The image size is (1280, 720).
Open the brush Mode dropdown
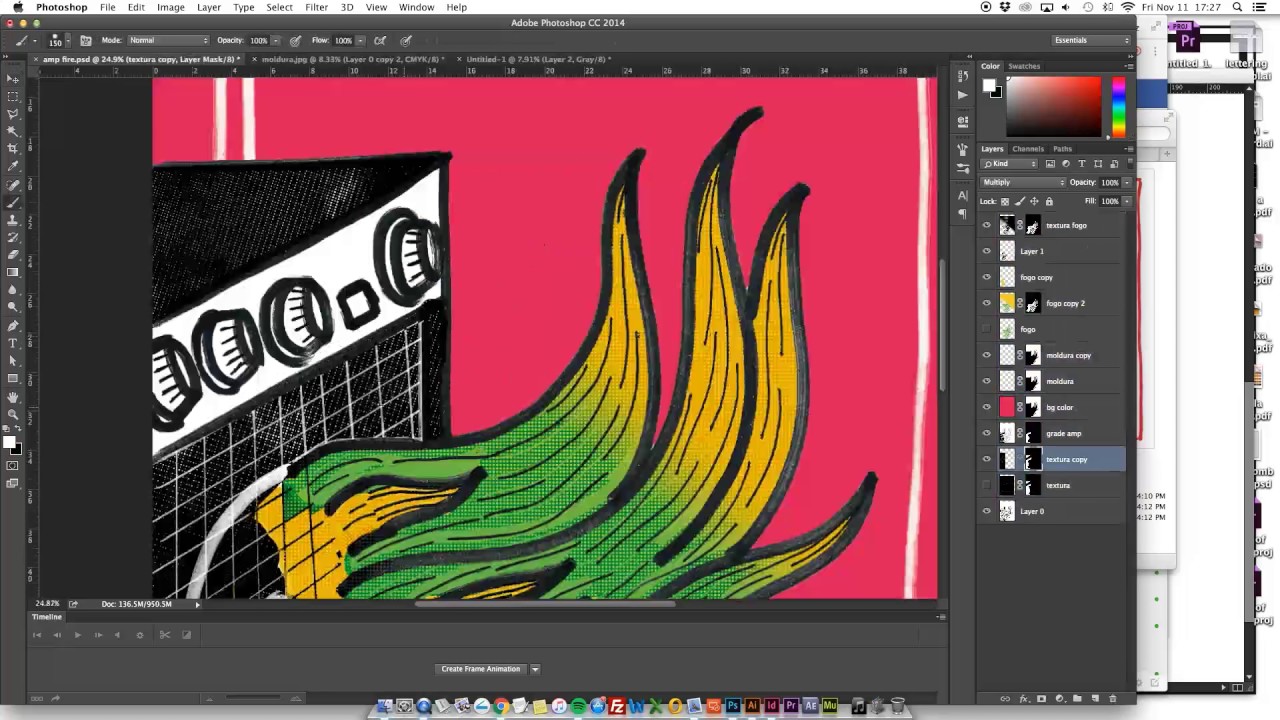168,40
